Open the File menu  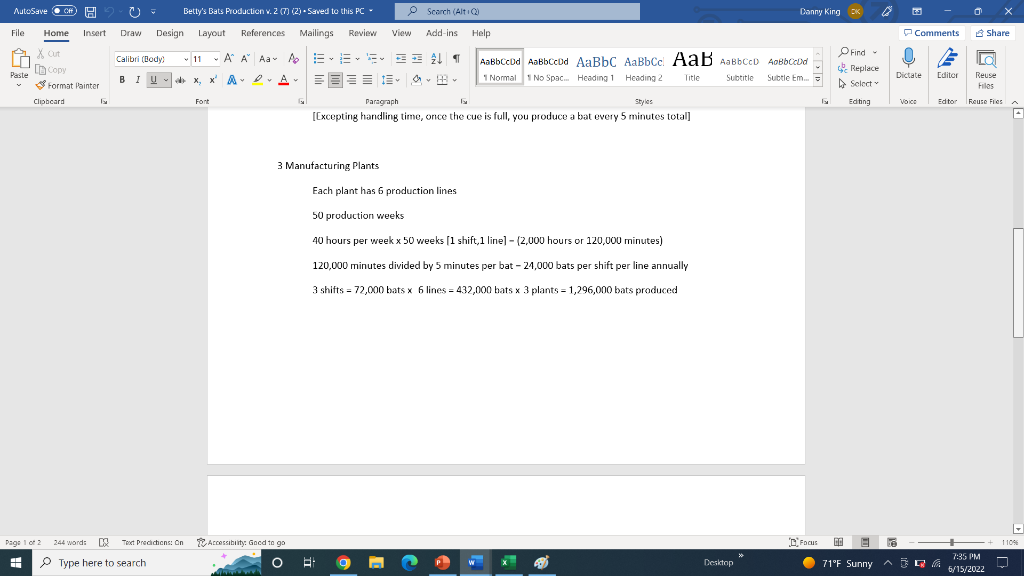coord(18,33)
